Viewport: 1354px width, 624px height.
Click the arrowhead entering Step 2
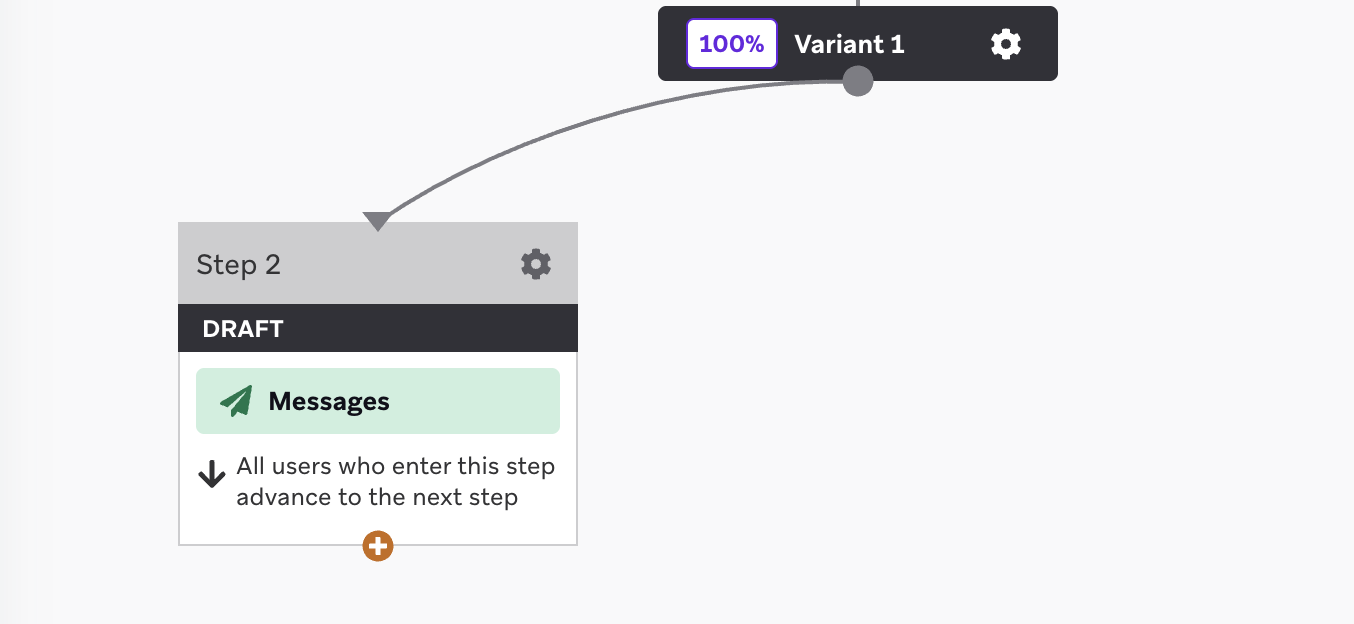[377, 220]
